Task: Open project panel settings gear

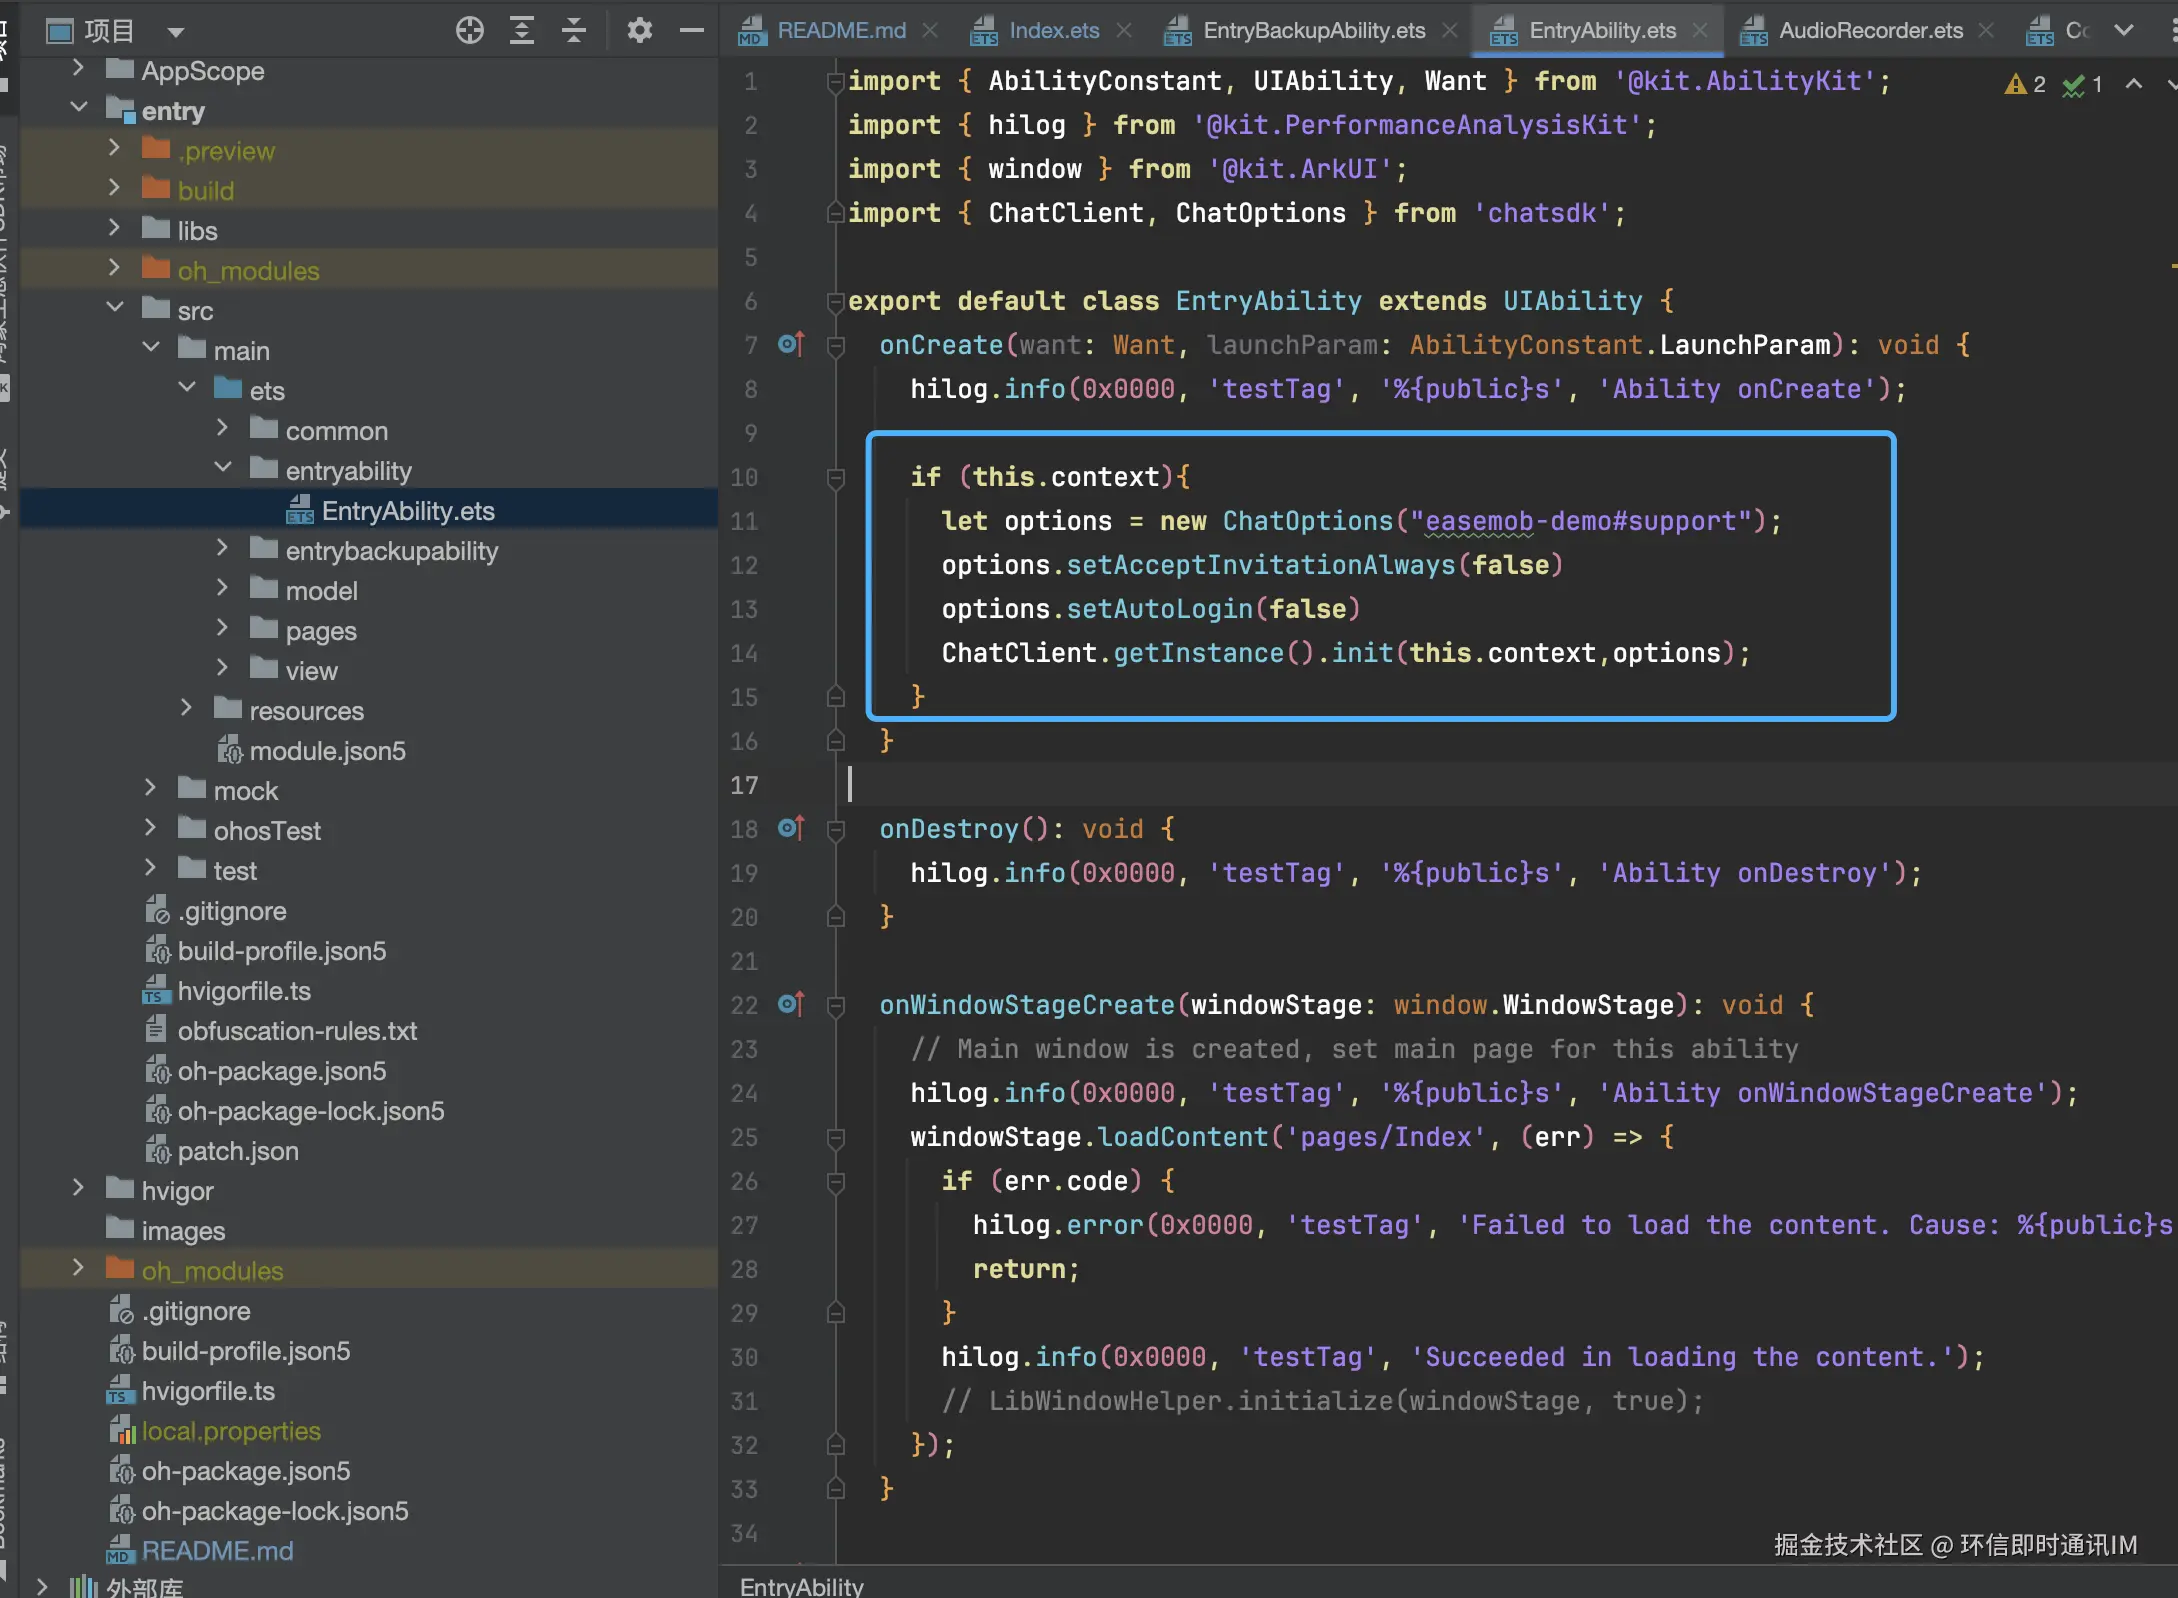Action: coord(639,31)
